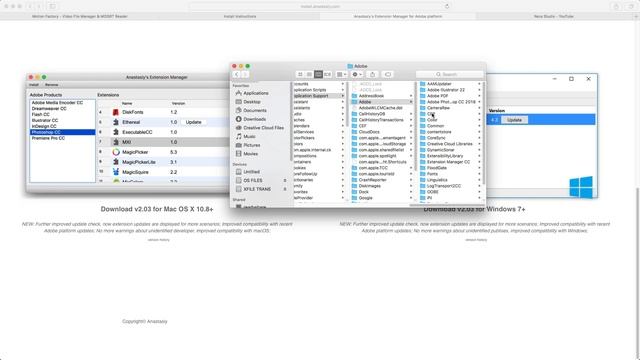Click Update button beside Ethereal extension

pos(193,122)
